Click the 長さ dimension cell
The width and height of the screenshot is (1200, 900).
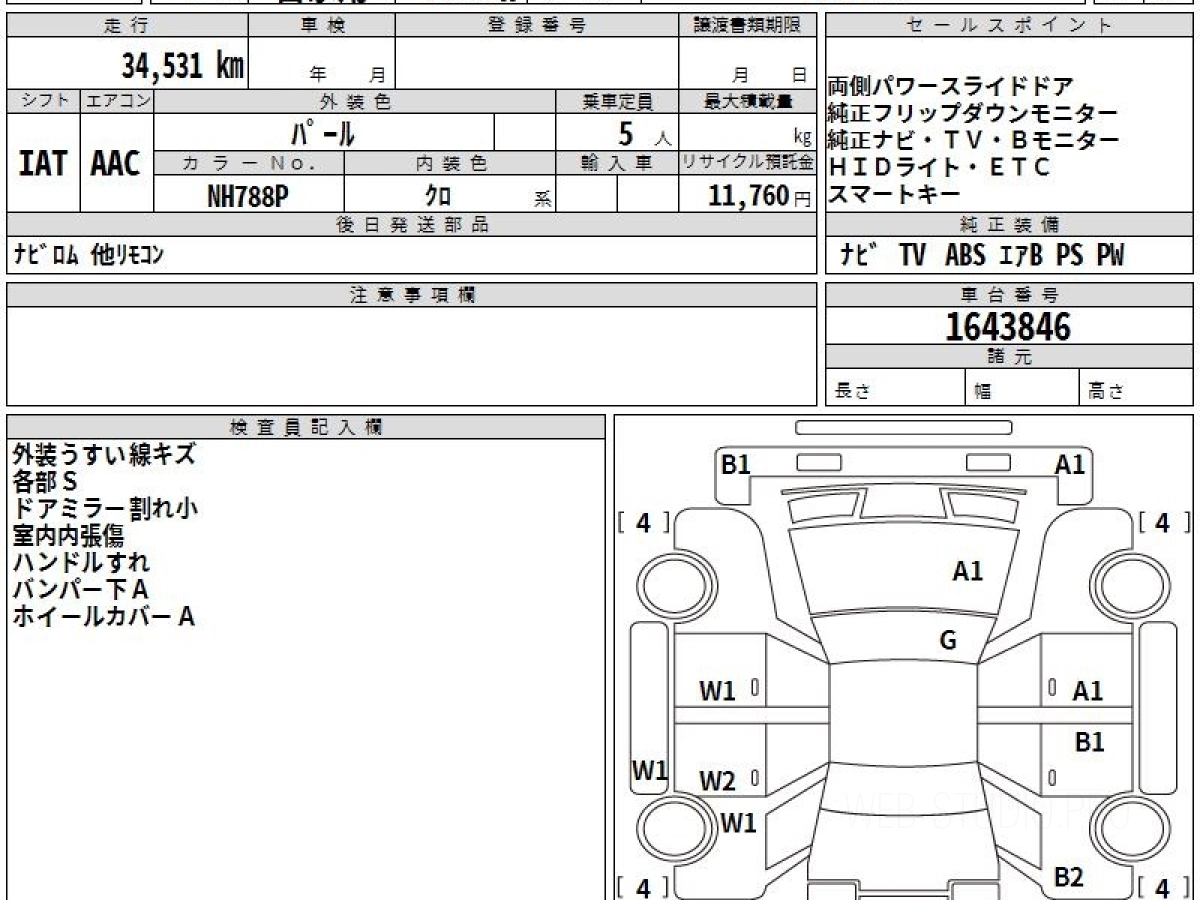(x=895, y=388)
